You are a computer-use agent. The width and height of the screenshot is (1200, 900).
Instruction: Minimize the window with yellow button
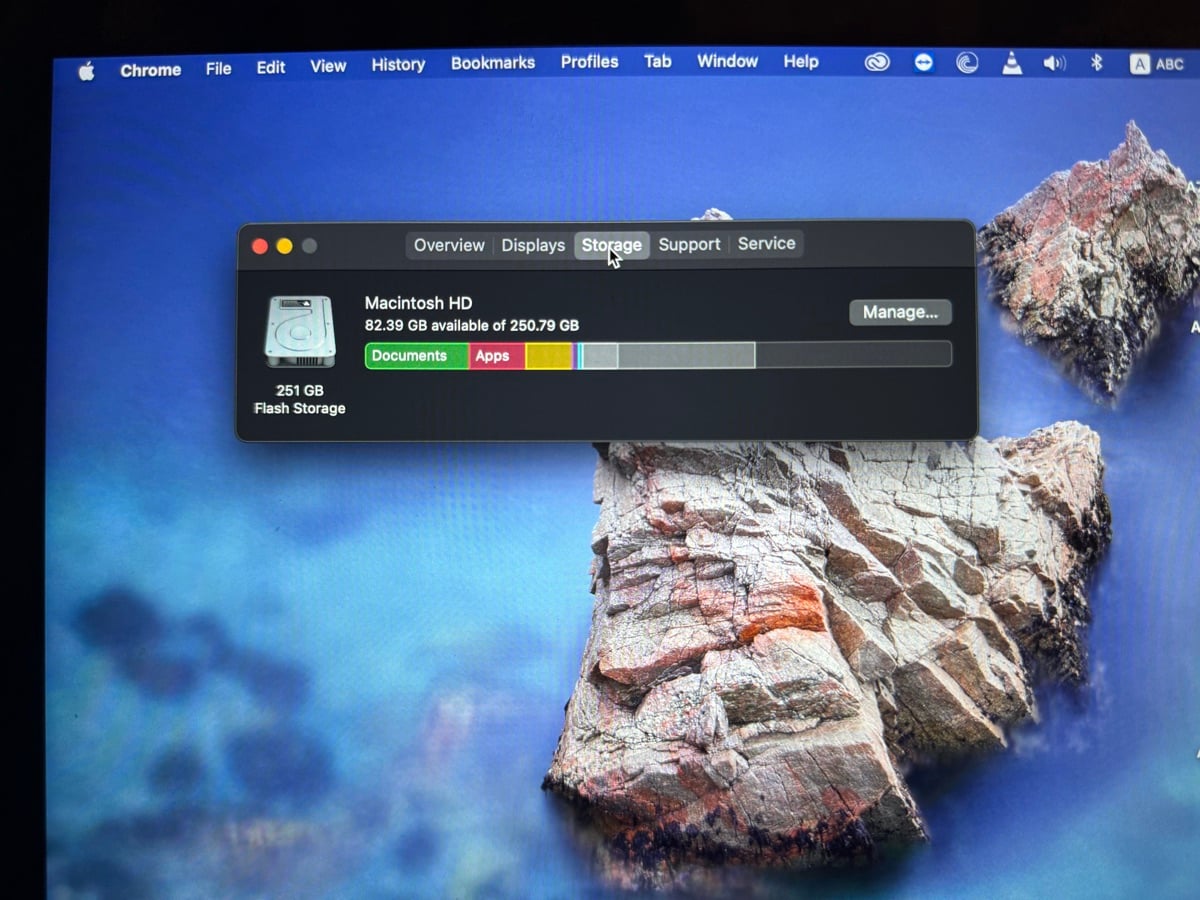pyautogui.click(x=284, y=246)
